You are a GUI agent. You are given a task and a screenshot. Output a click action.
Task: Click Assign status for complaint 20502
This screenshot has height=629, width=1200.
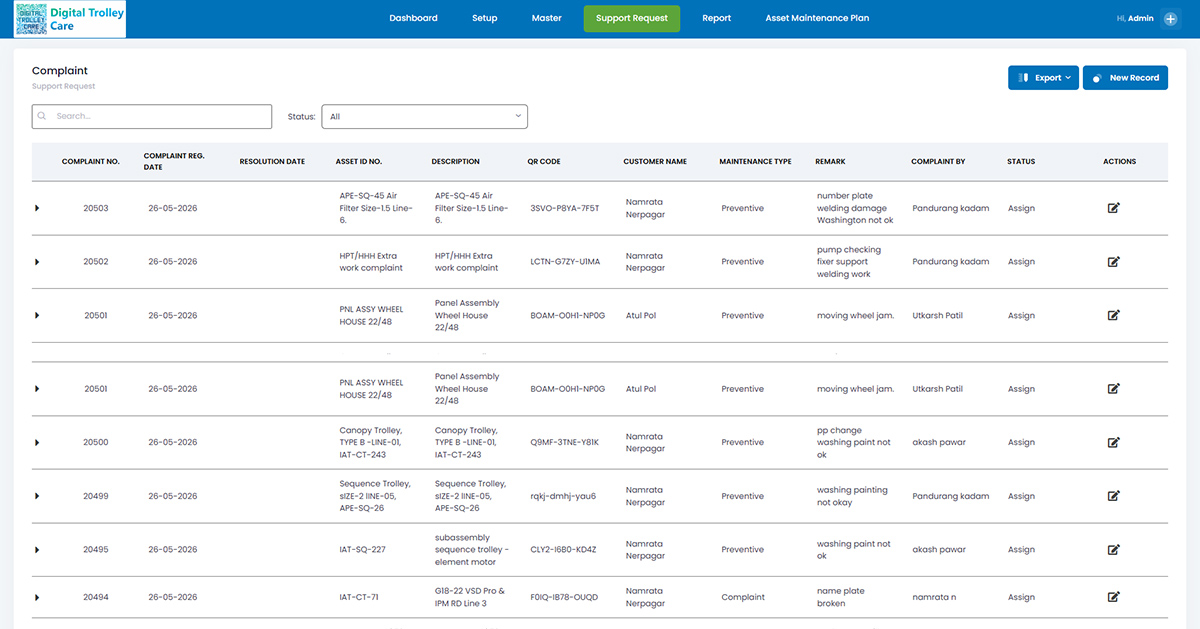coord(1021,261)
